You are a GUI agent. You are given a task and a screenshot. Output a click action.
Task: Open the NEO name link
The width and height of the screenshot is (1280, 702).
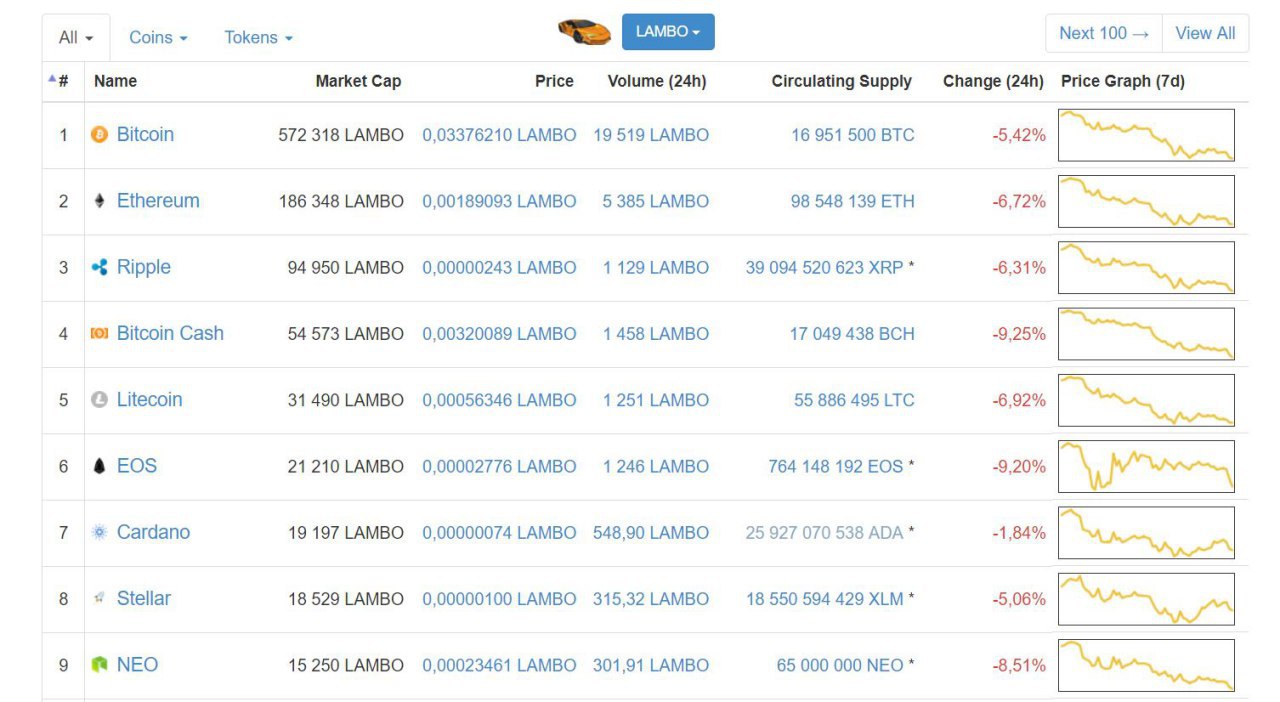click(137, 664)
